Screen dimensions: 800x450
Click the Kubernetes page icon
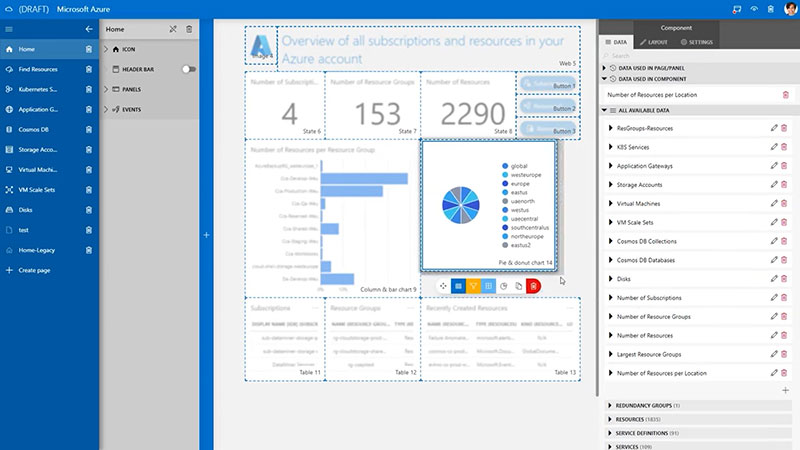click(x=9, y=89)
